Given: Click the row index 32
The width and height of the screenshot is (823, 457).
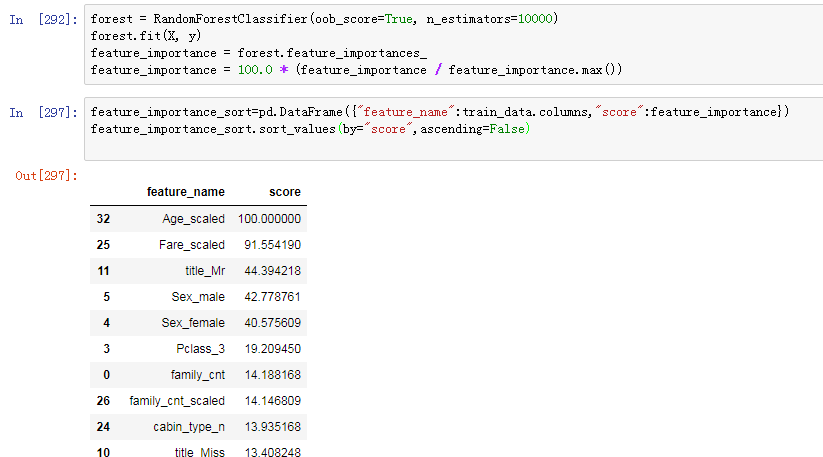Looking at the screenshot, I should (x=103, y=219).
